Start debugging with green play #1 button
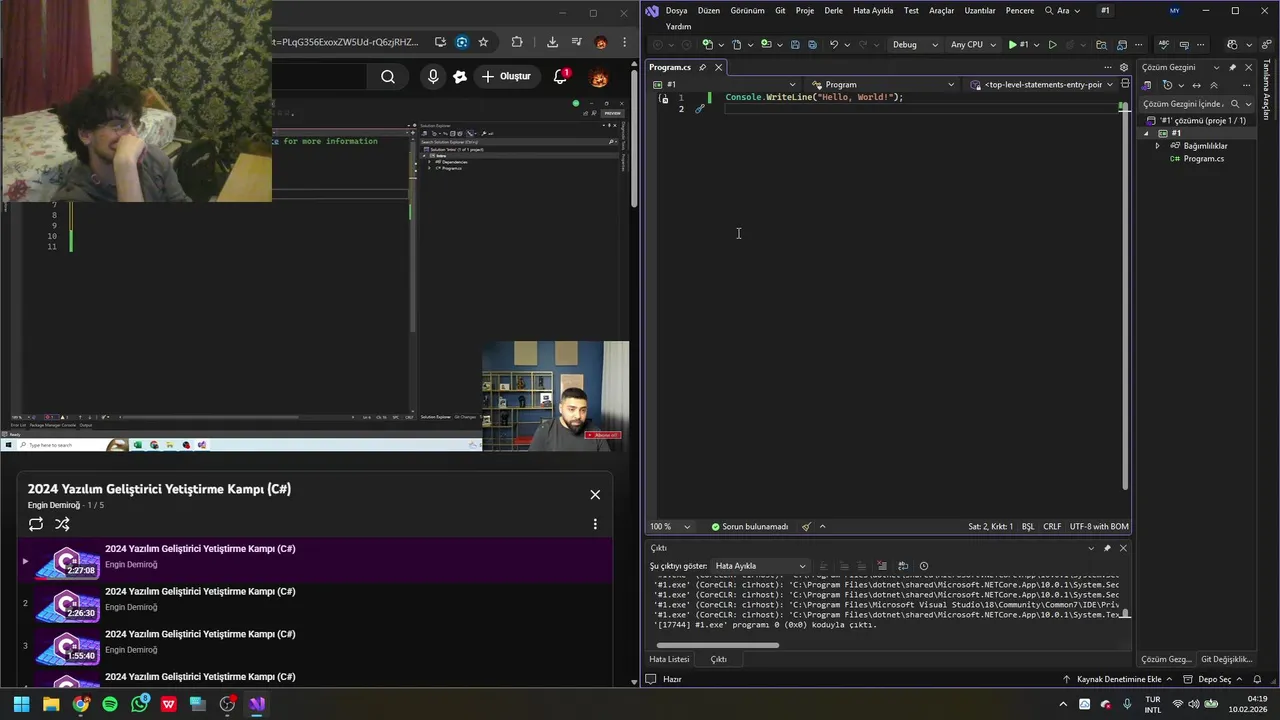The image size is (1280, 720). pyautogui.click(x=1019, y=45)
